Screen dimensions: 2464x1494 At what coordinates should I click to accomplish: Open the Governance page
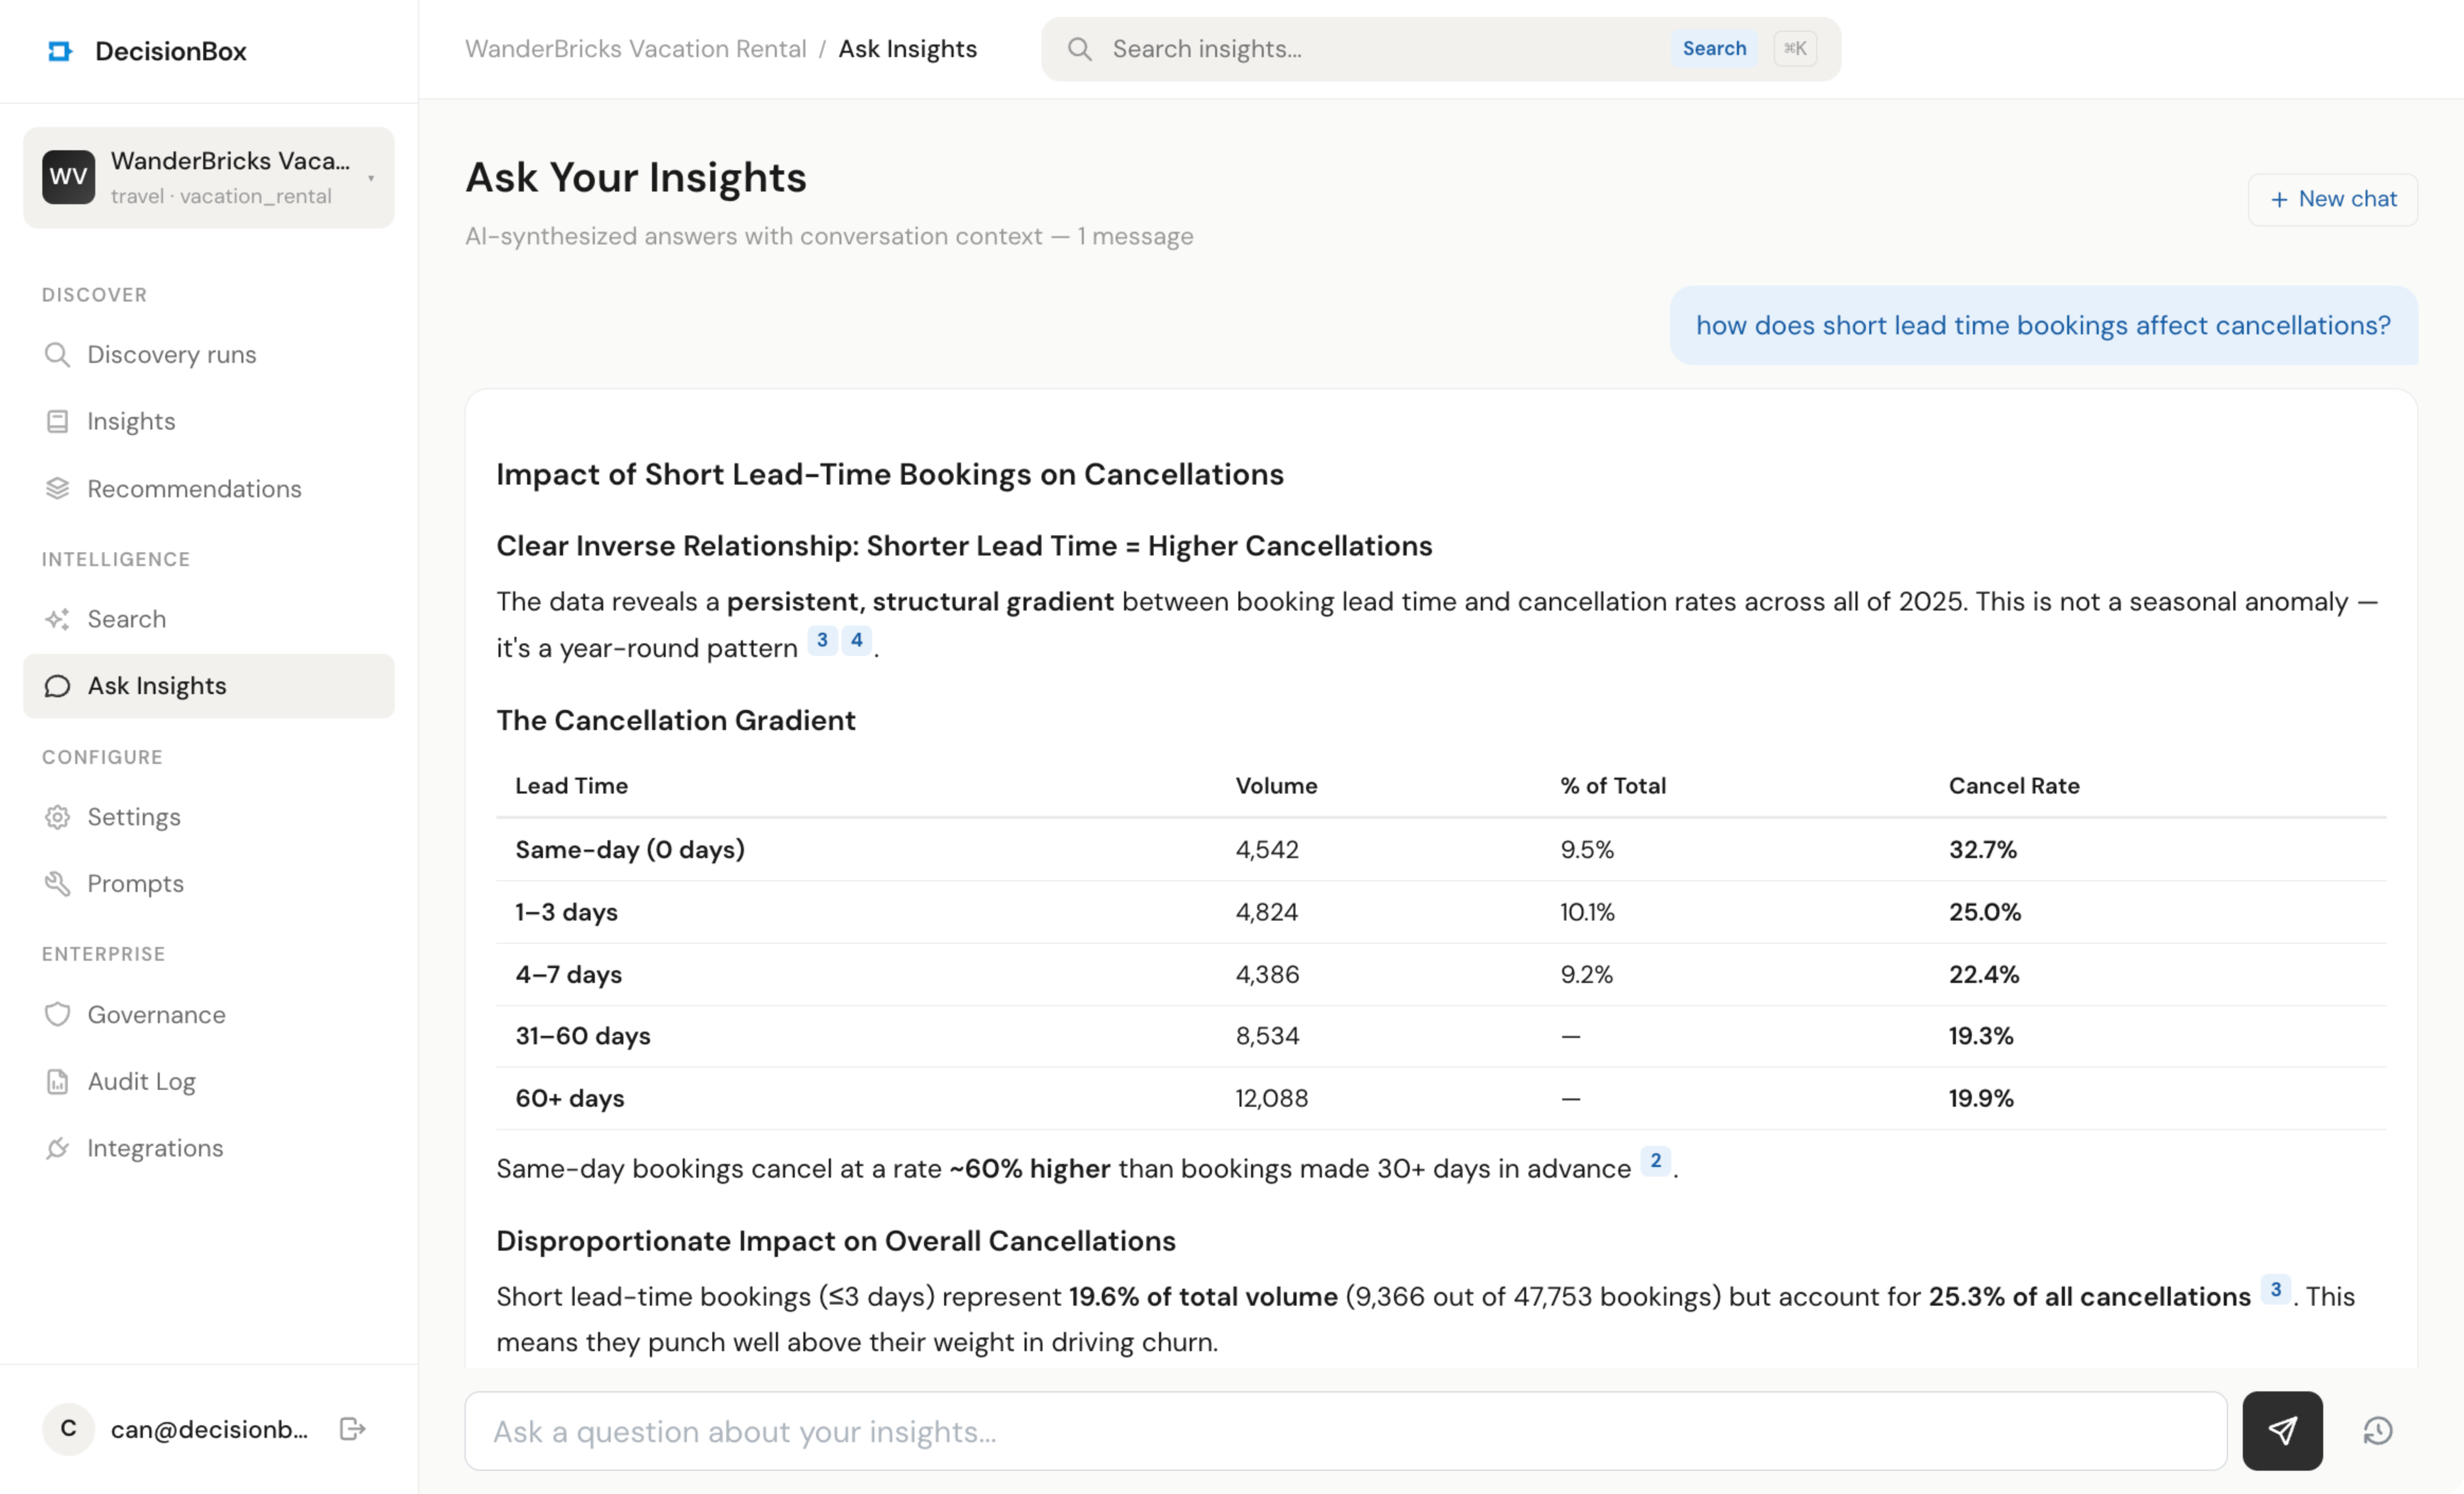tap(156, 1015)
